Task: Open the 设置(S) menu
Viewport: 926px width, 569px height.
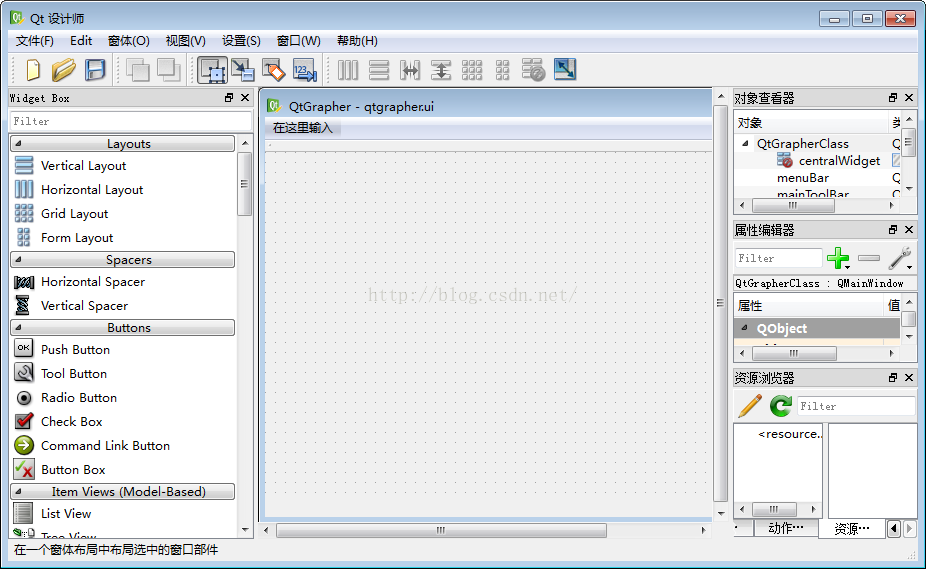Action: point(241,41)
